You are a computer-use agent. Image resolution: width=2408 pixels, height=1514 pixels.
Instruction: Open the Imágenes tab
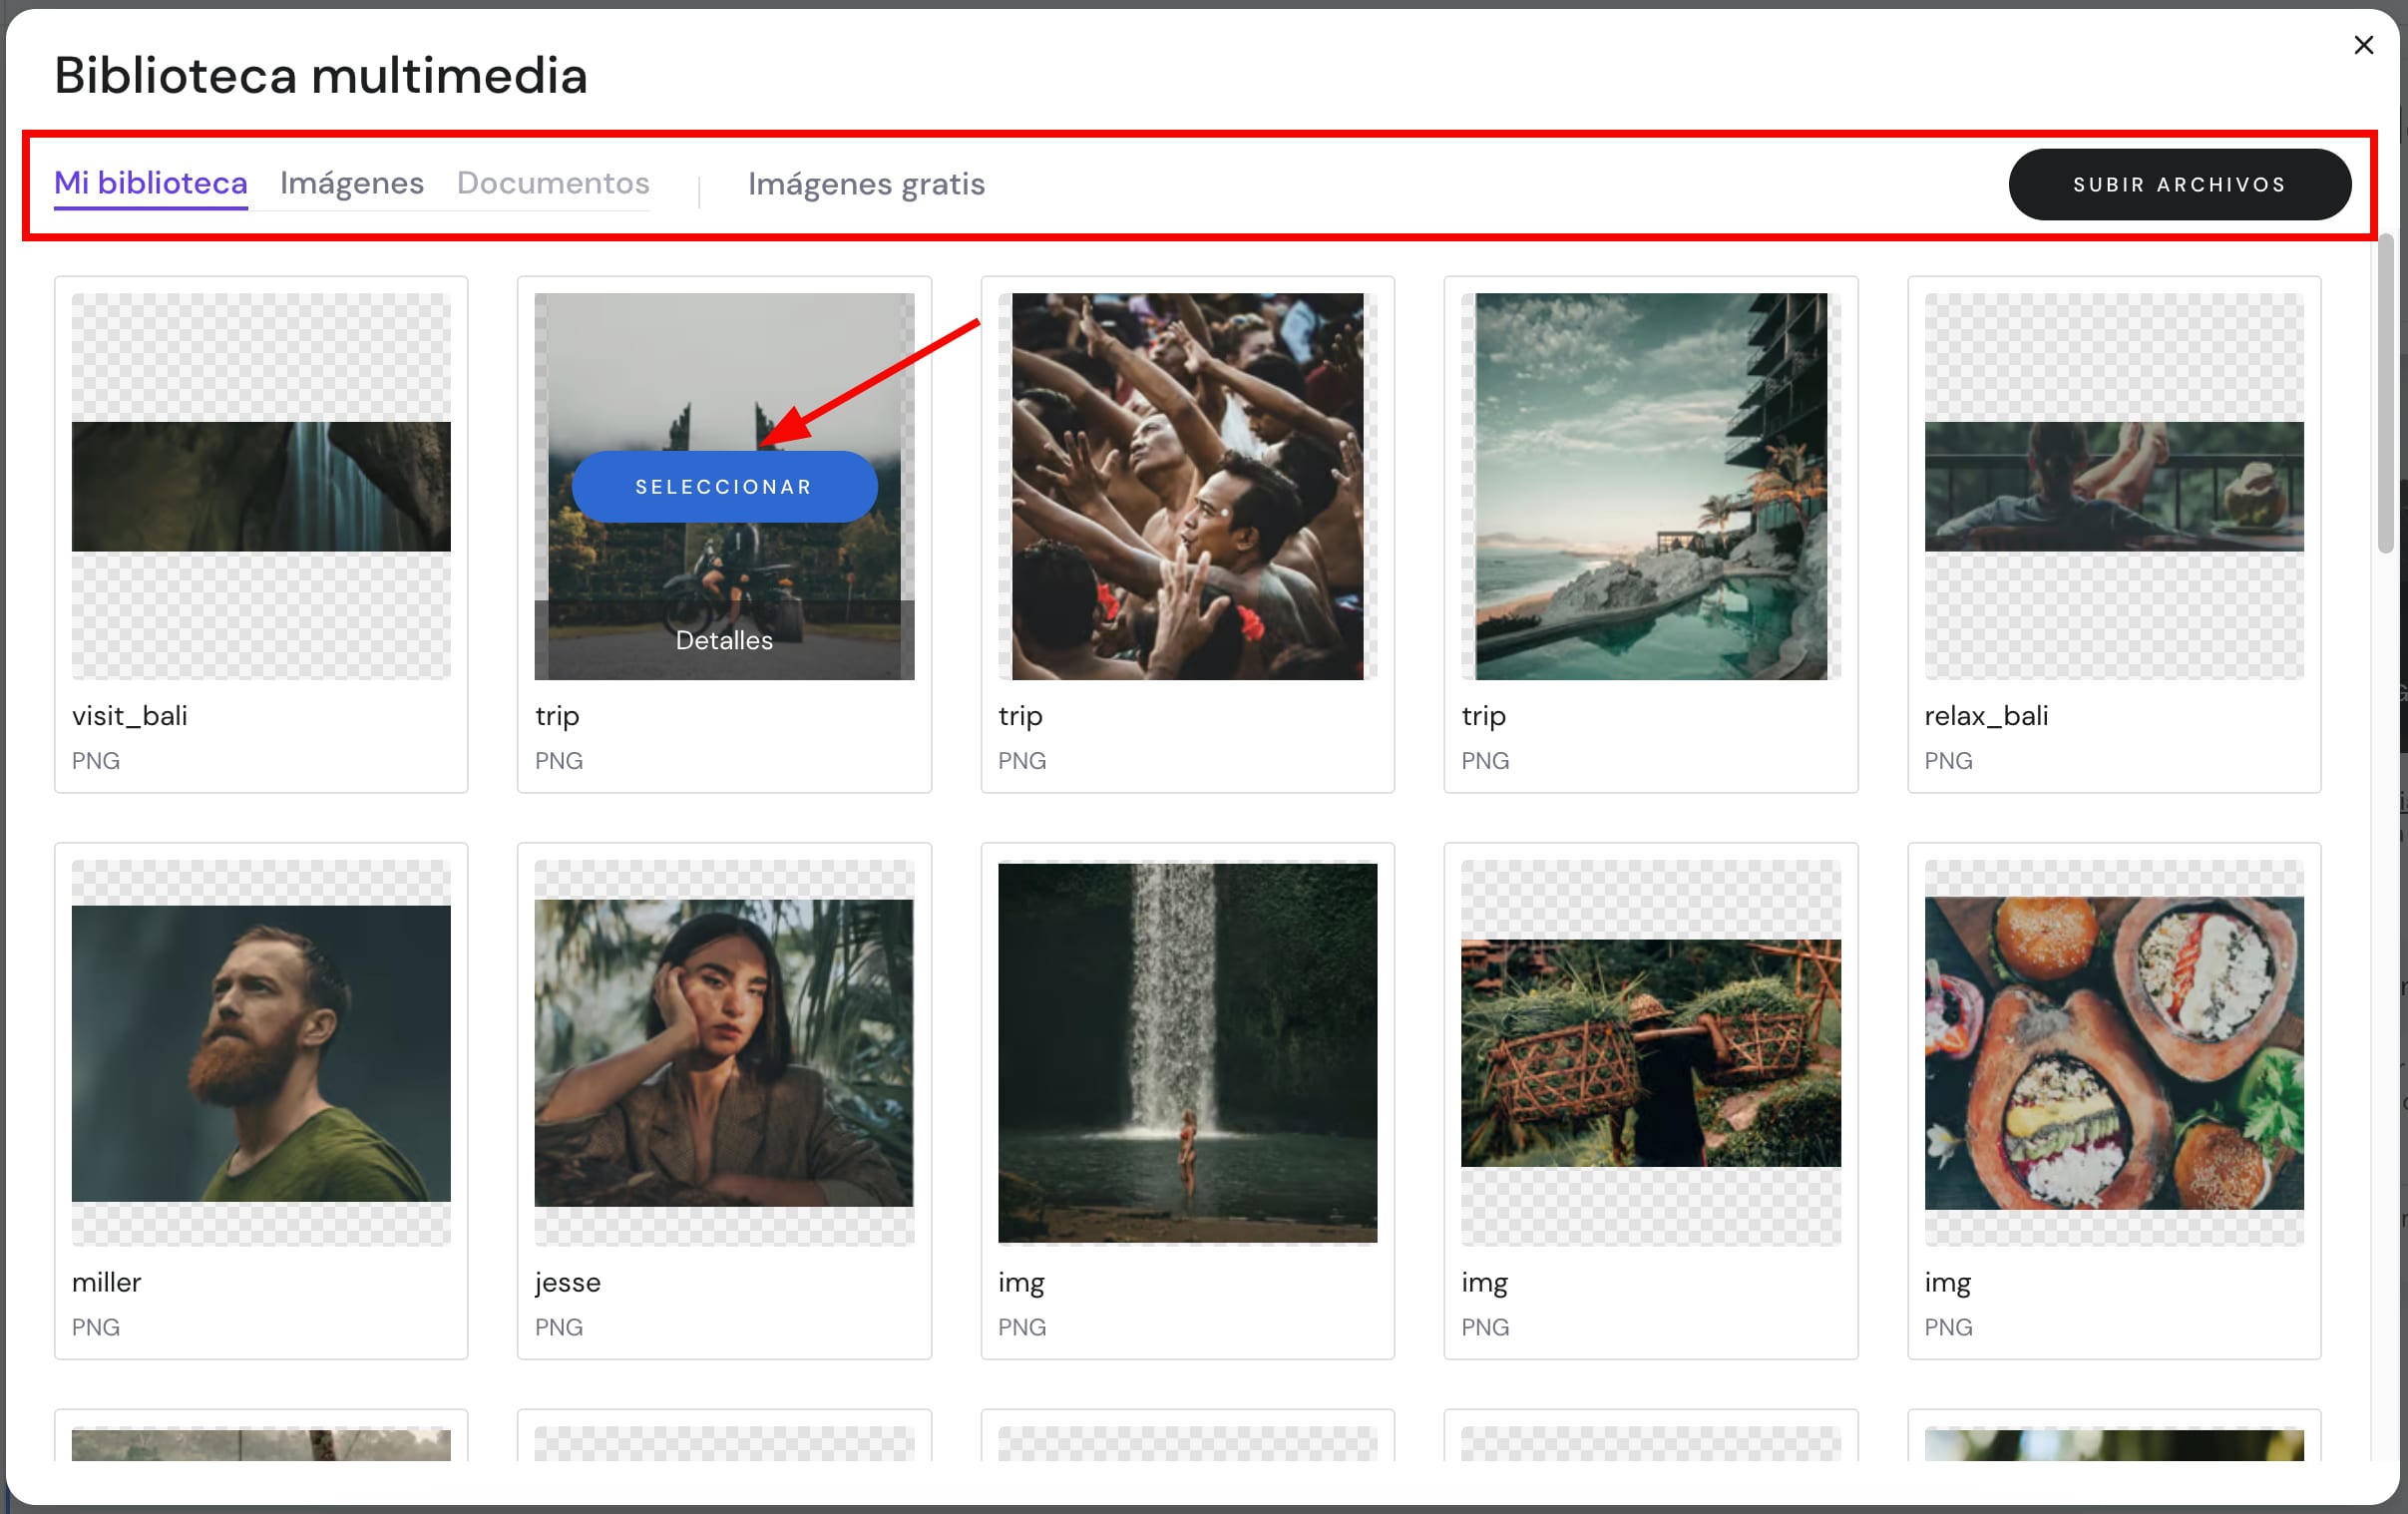(351, 184)
